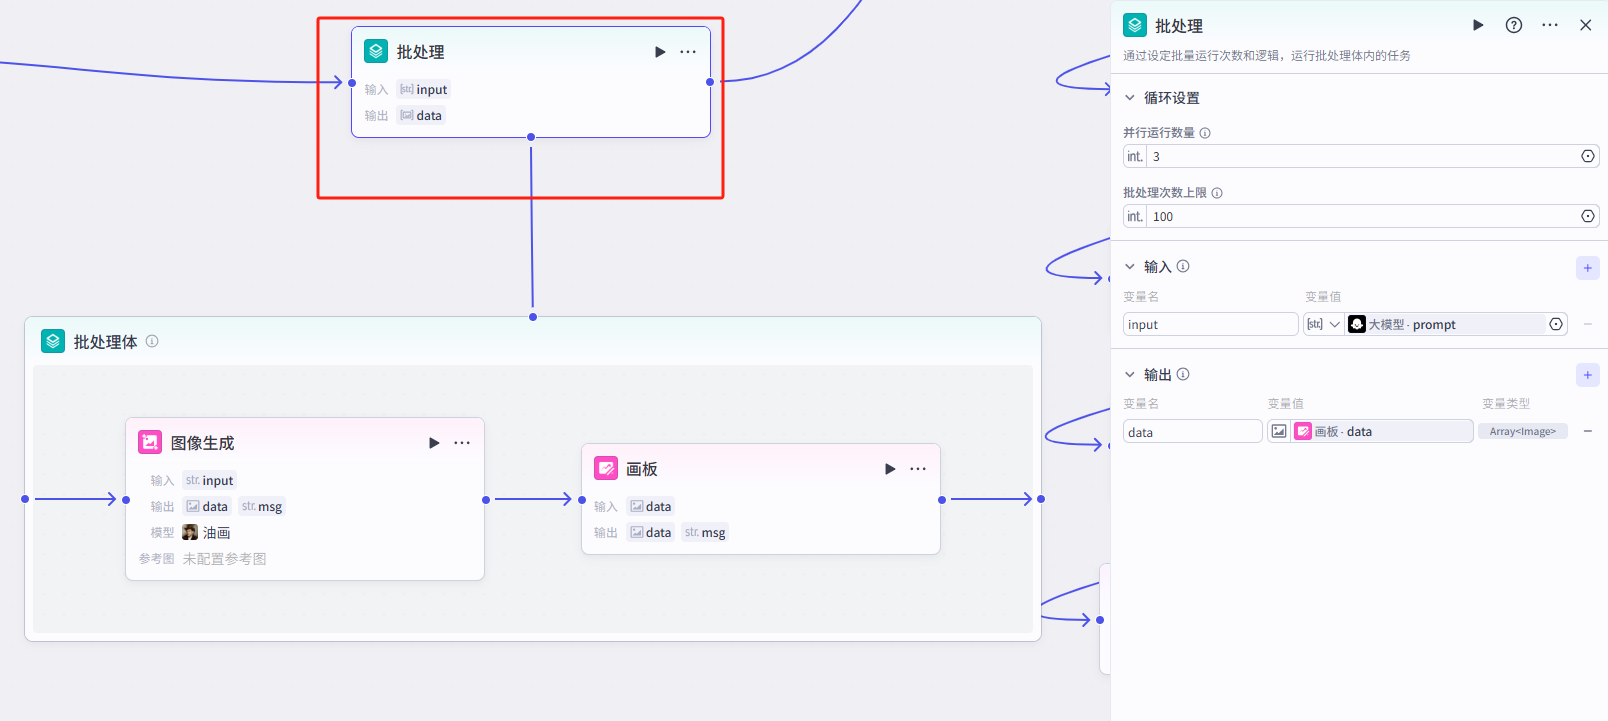Add a new output variable

pos(1587,375)
